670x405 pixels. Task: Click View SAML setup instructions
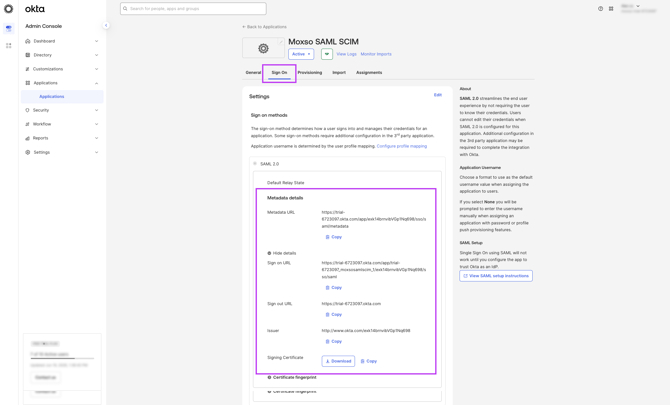point(496,276)
